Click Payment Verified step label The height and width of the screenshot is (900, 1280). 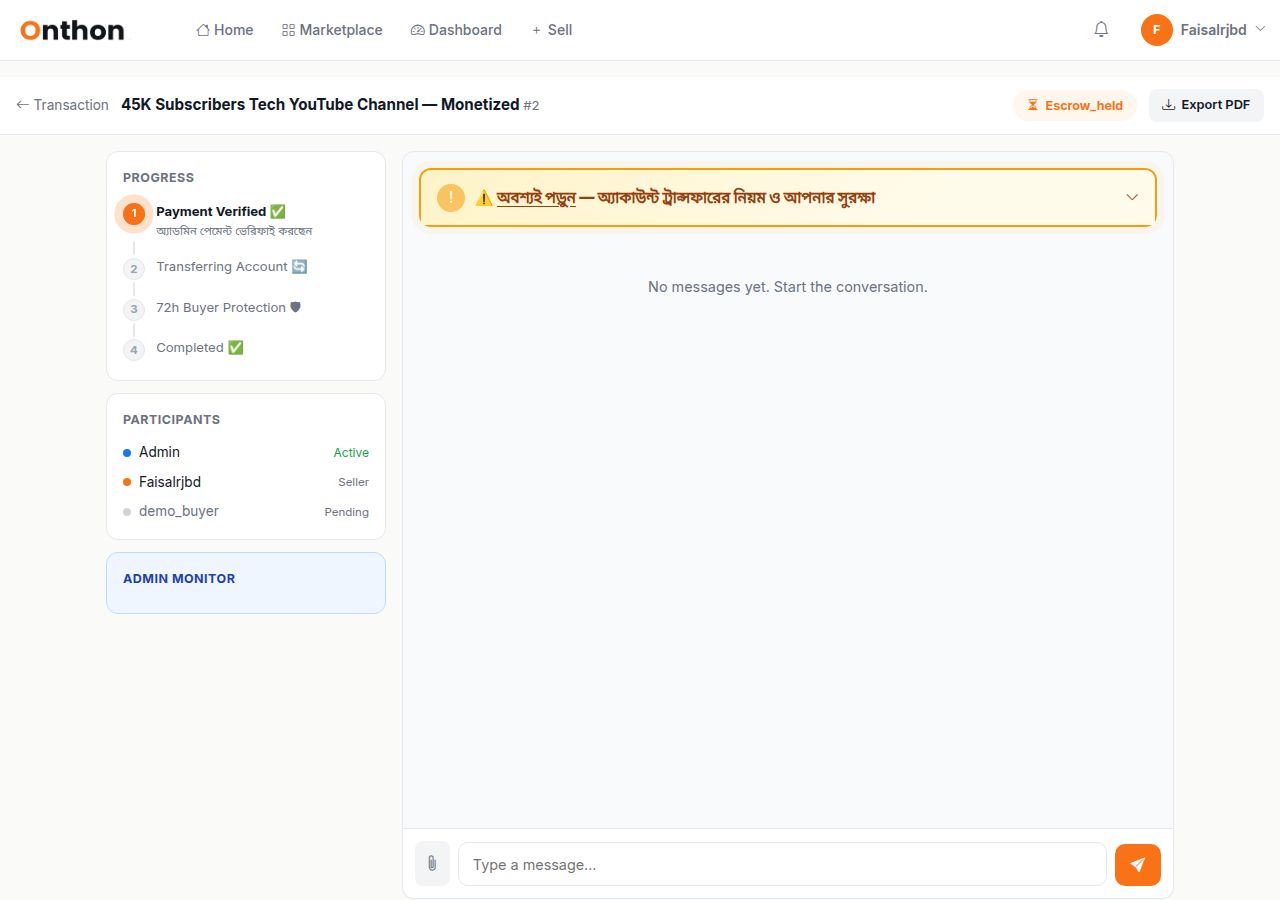coord(221,211)
